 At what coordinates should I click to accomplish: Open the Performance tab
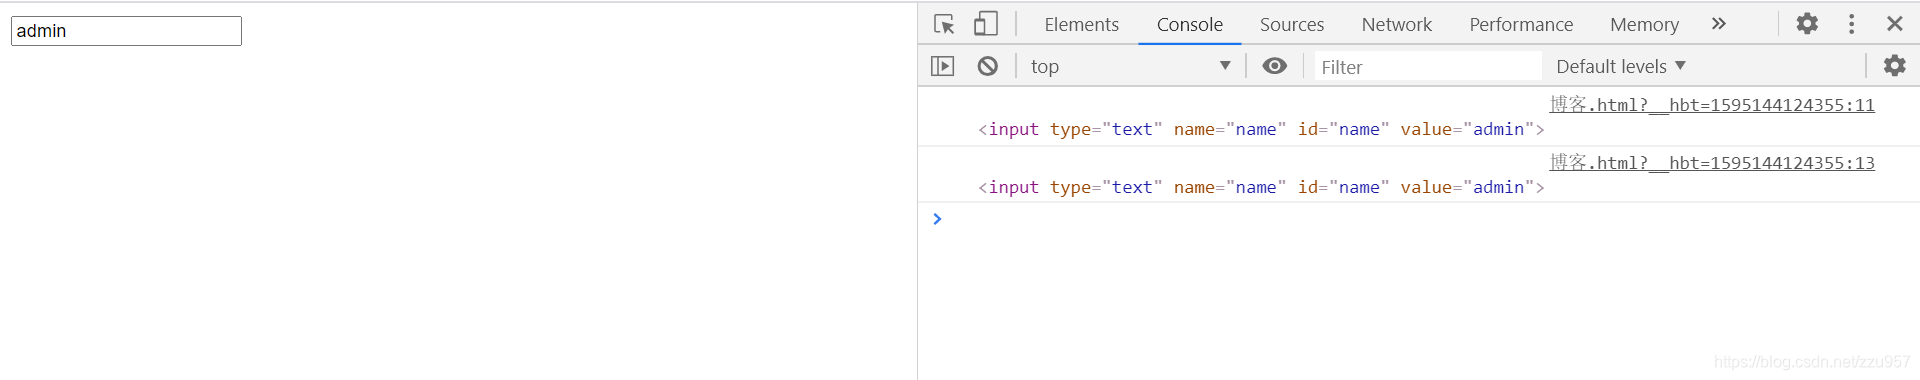point(1521,24)
